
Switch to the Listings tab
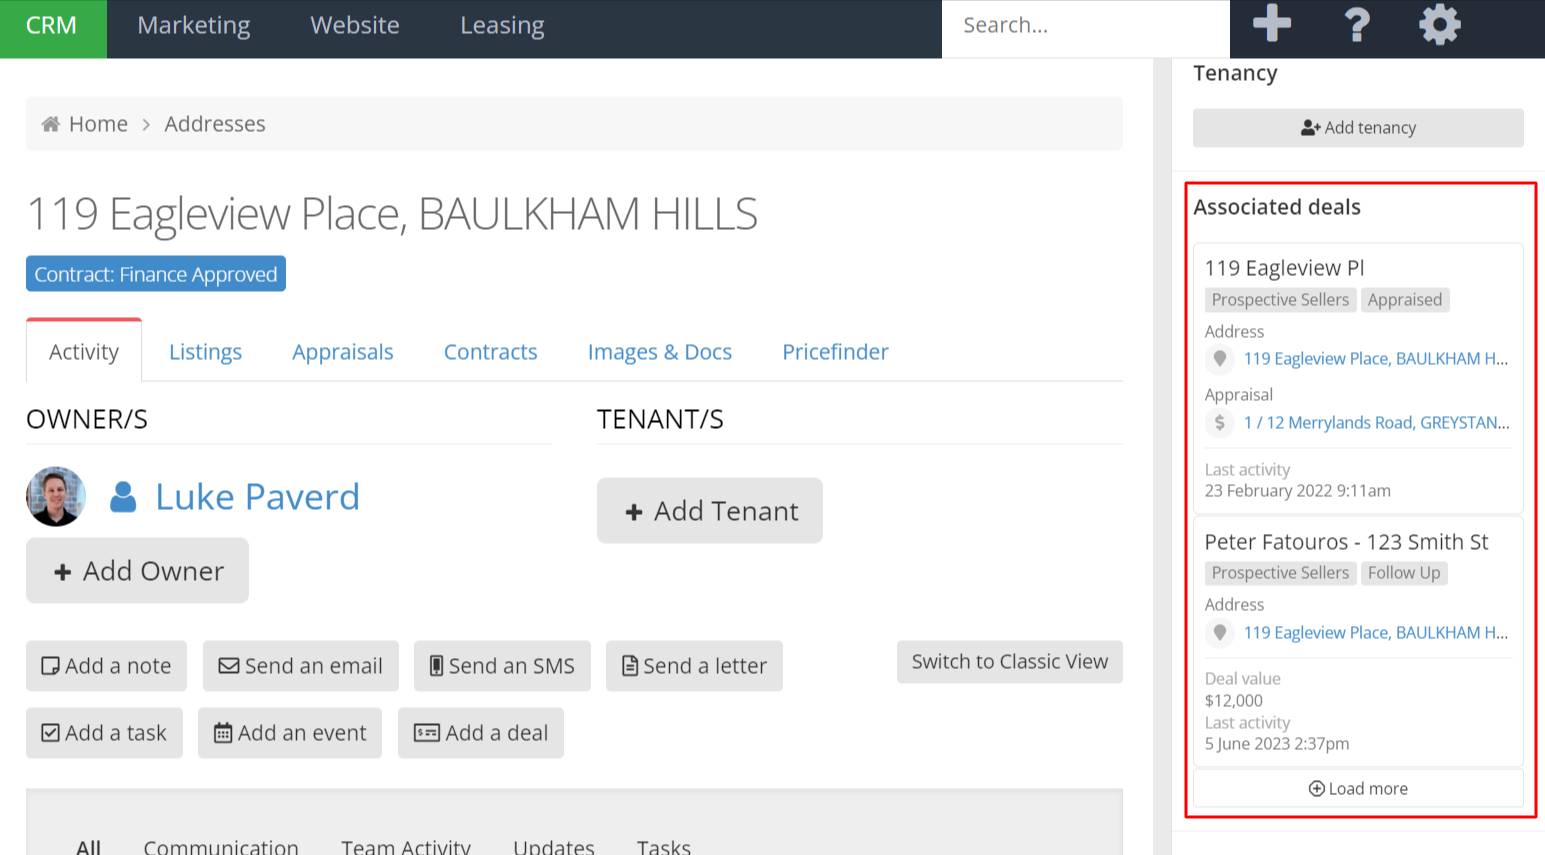[x=205, y=352]
